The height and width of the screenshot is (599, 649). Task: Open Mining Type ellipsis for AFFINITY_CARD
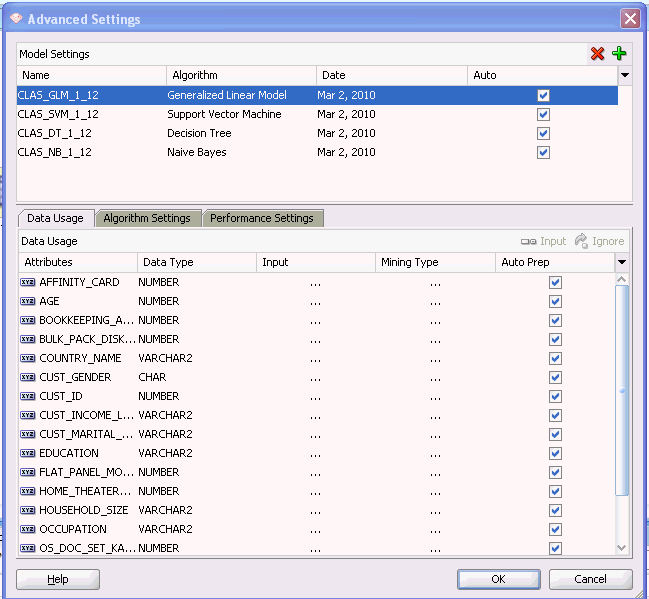435,285
